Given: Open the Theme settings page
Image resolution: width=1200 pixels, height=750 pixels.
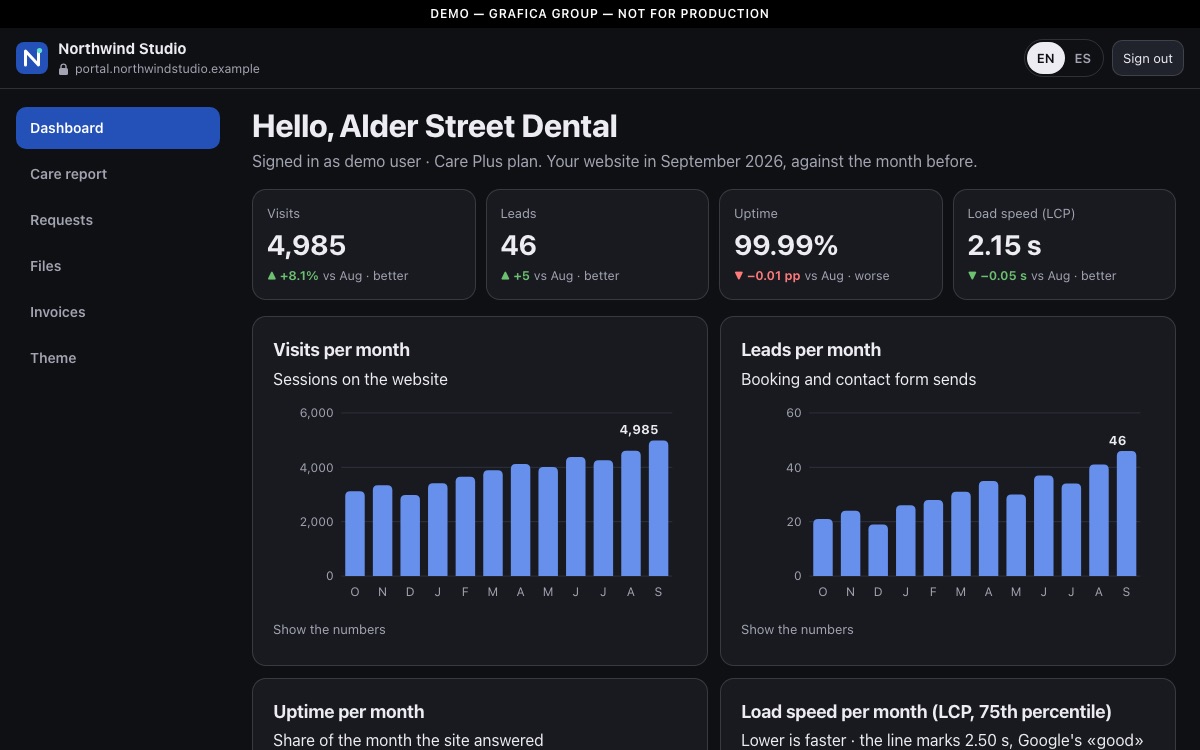Looking at the screenshot, I should pos(118,358).
